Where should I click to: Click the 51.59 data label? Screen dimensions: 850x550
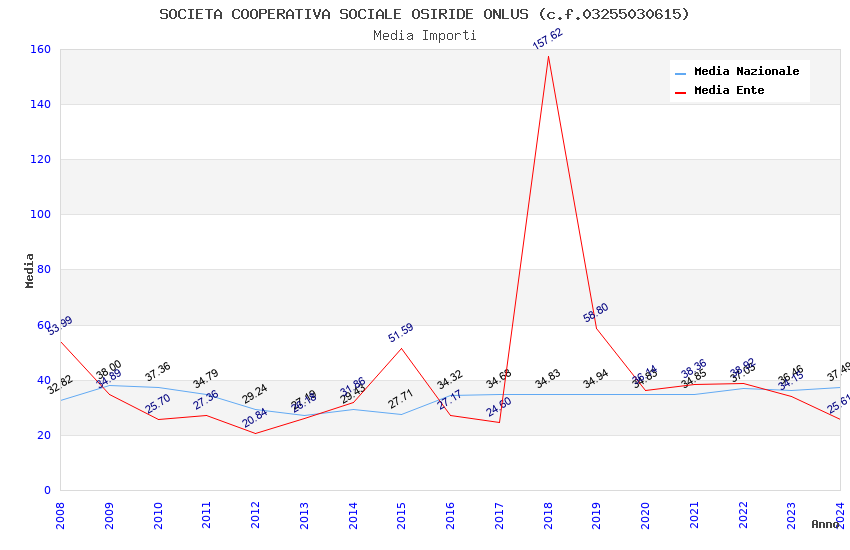pyautogui.click(x=401, y=333)
